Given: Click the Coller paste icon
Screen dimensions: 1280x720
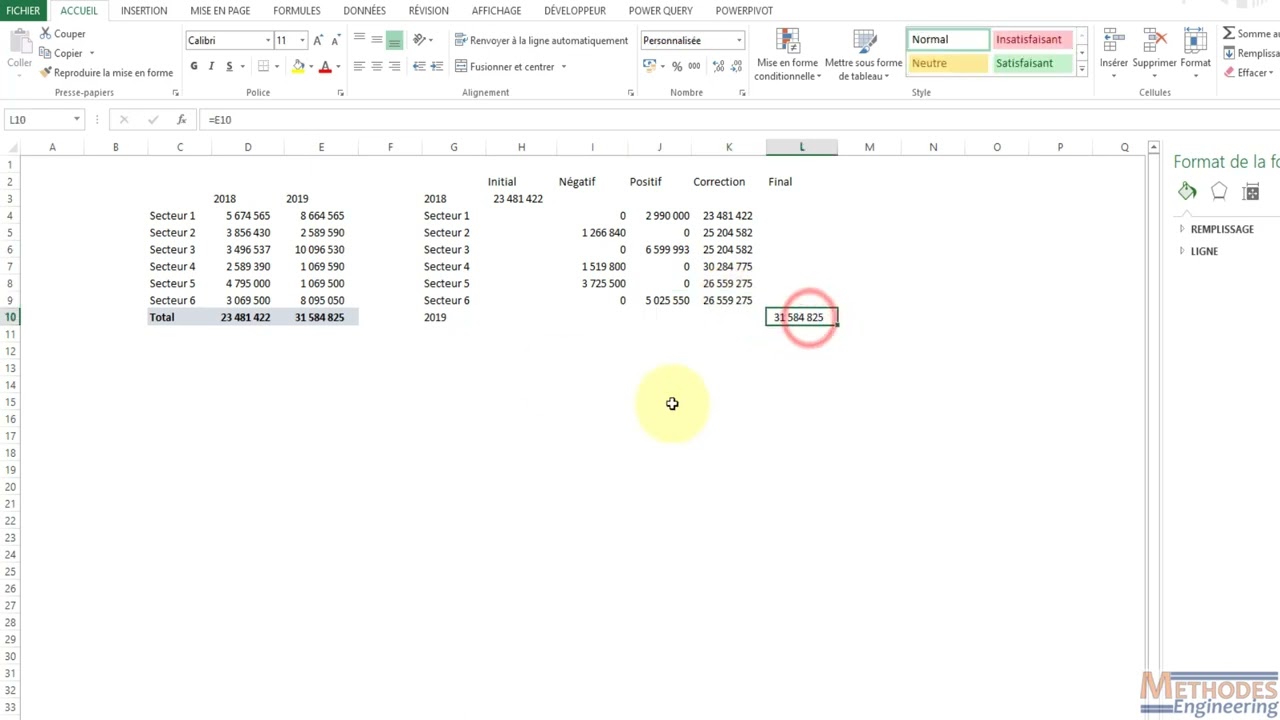Looking at the screenshot, I should click(x=19, y=43).
